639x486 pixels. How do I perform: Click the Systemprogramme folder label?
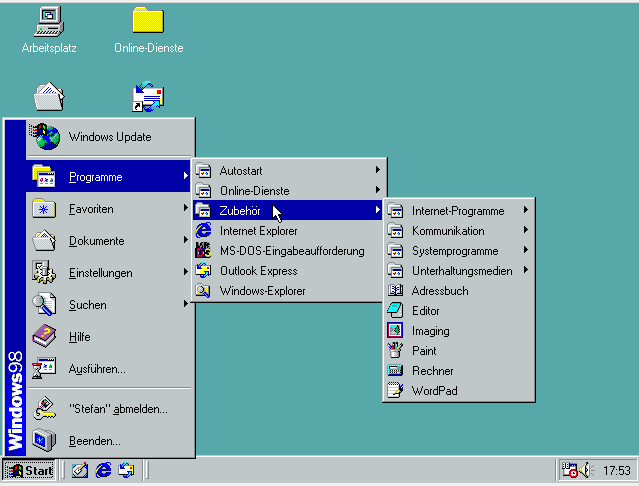(455, 251)
